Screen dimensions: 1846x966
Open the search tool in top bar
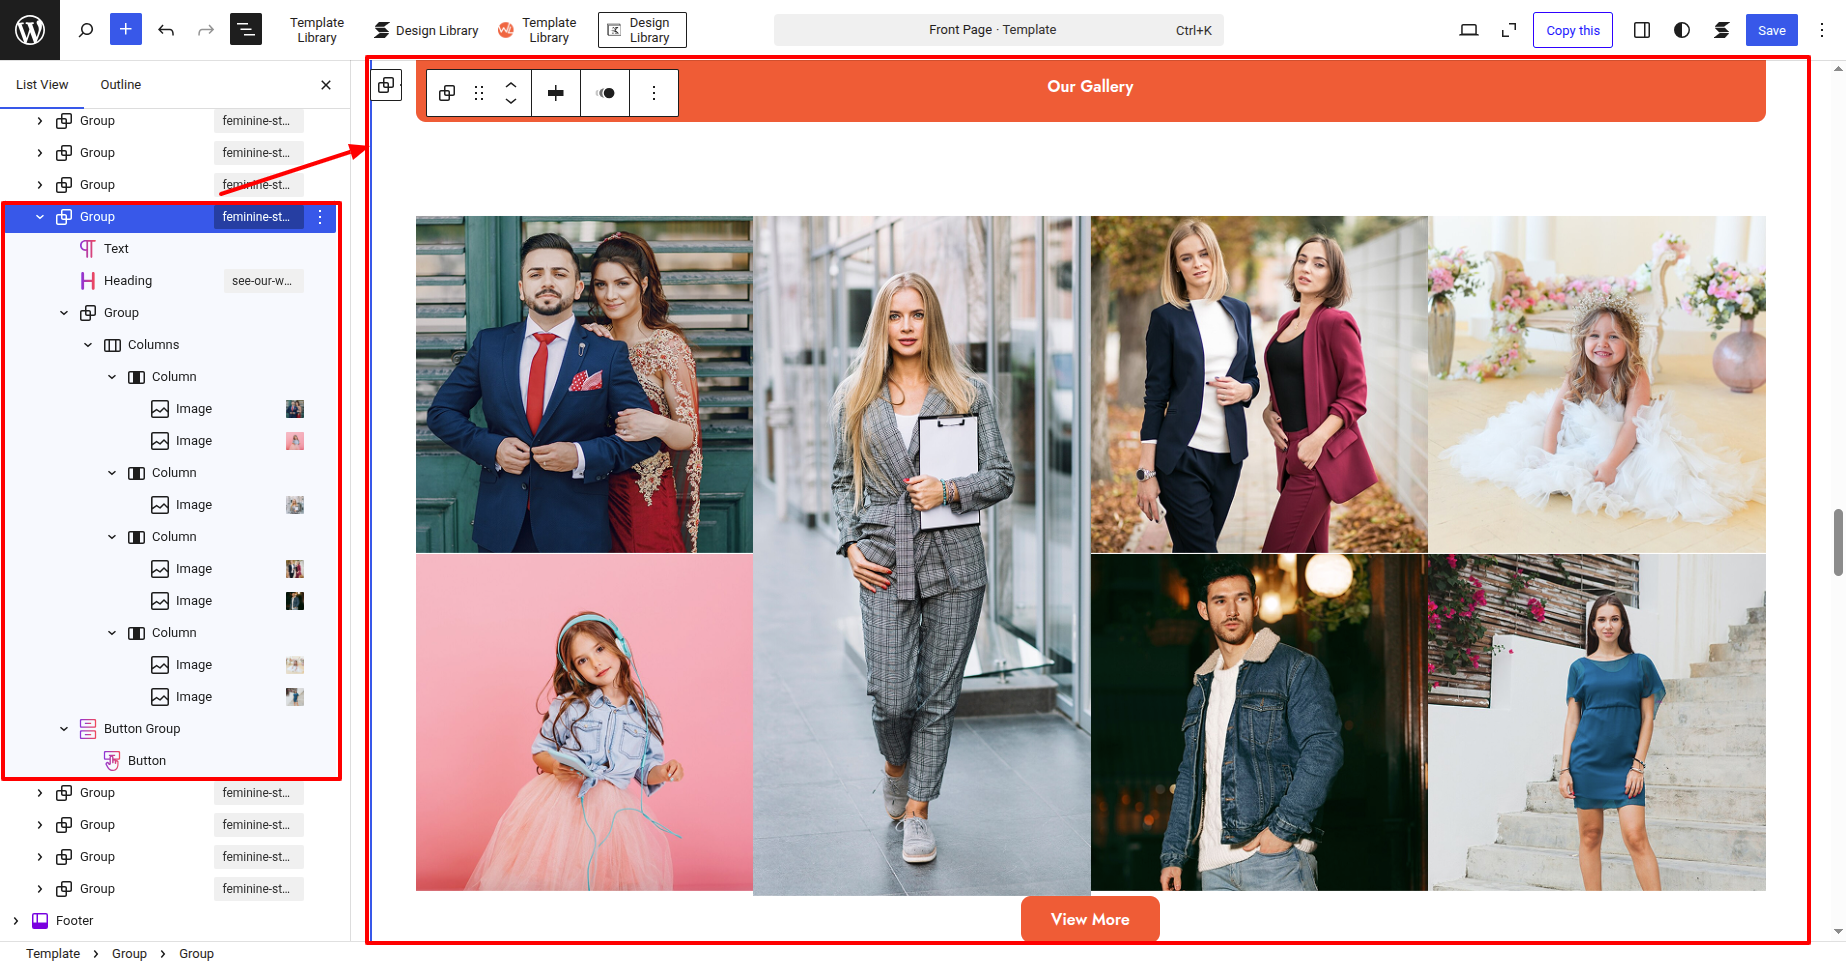(x=86, y=30)
